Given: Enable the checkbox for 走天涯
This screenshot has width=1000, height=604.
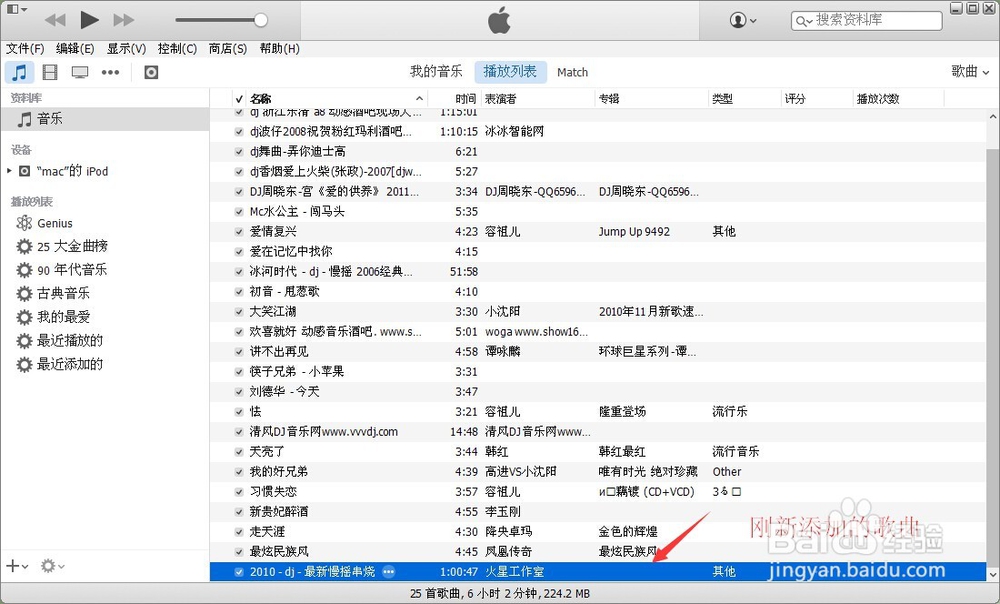Looking at the screenshot, I should click(x=238, y=531).
